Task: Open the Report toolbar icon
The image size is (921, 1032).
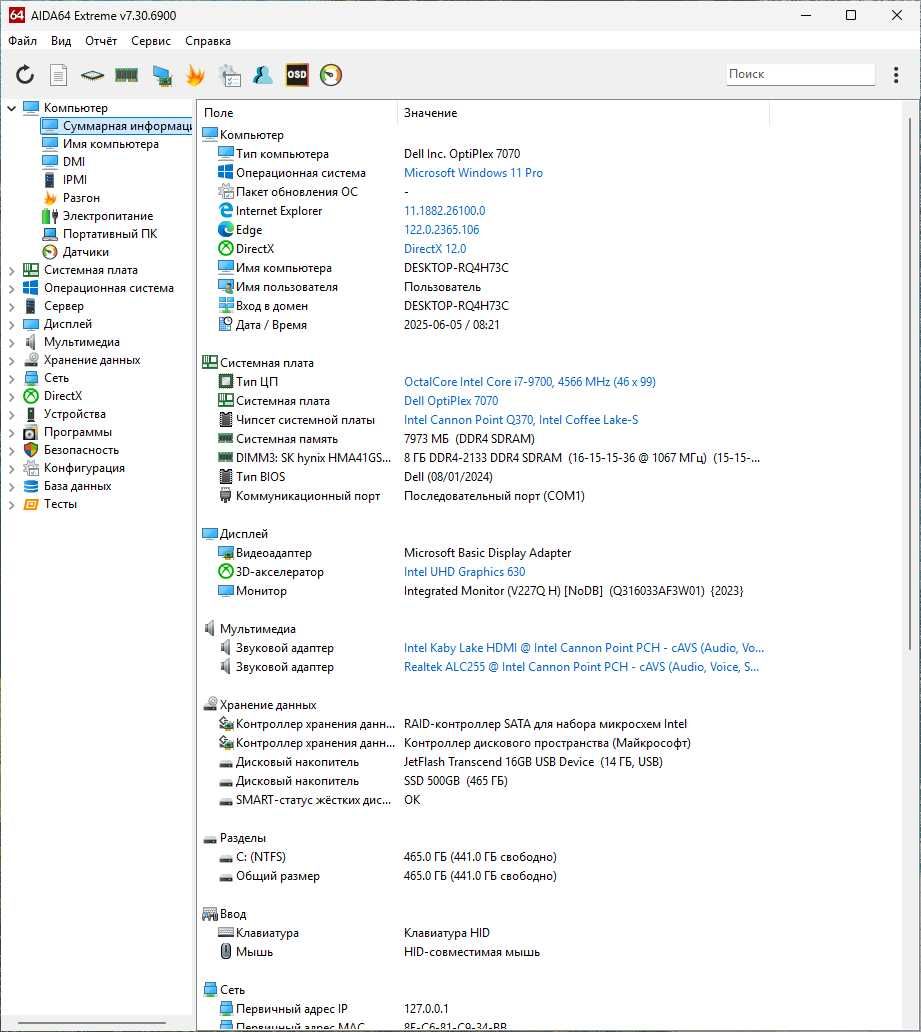Action: [59, 74]
